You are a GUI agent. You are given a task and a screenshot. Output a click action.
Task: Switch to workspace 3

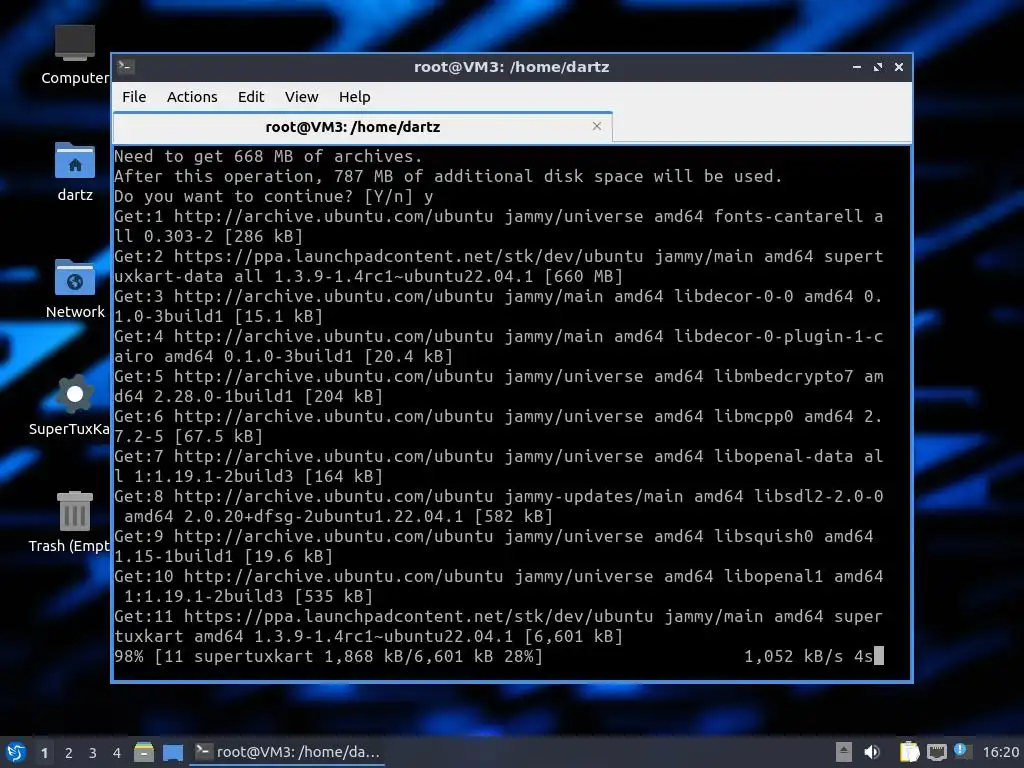click(x=93, y=753)
